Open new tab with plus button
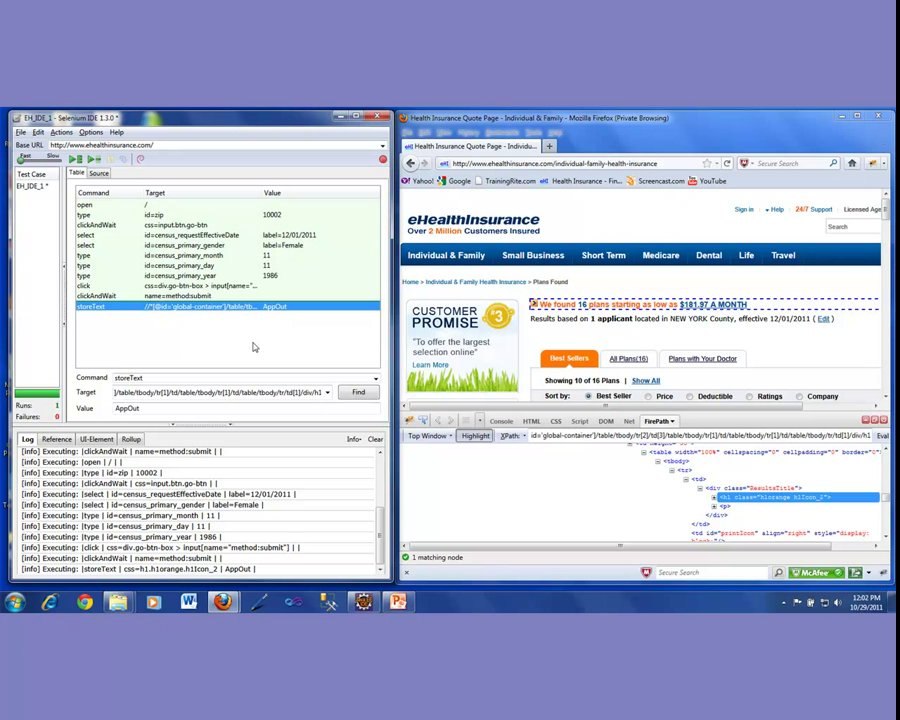The width and height of the screenshot is (900, 720). [x=549, y=146]
